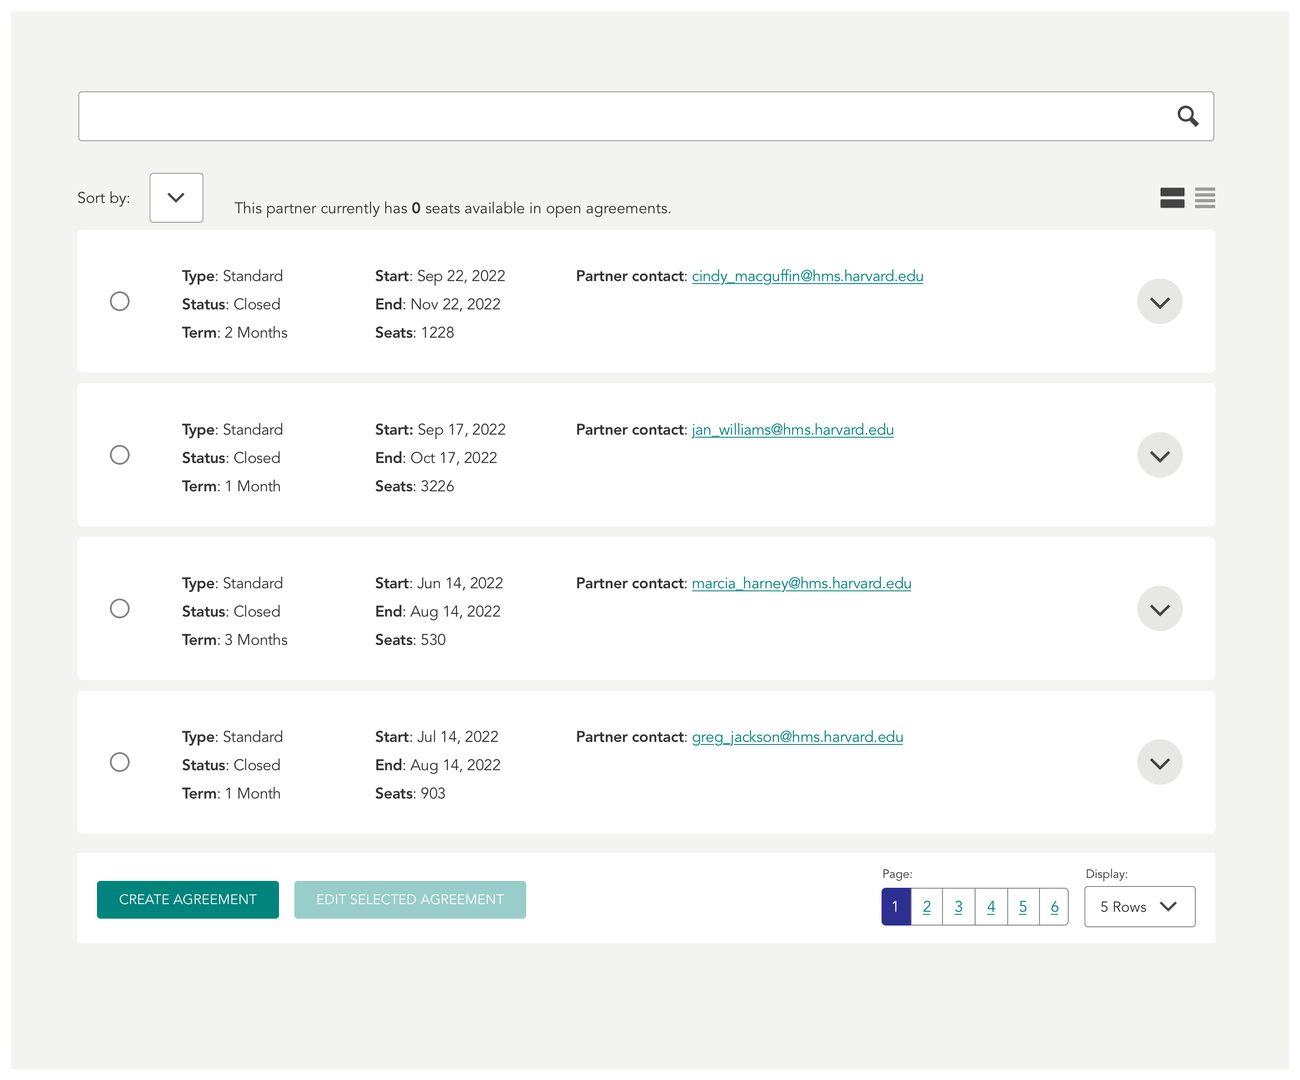
Task: Expand the cindy_macguffin agreement details
Action: click(1160, 302)
